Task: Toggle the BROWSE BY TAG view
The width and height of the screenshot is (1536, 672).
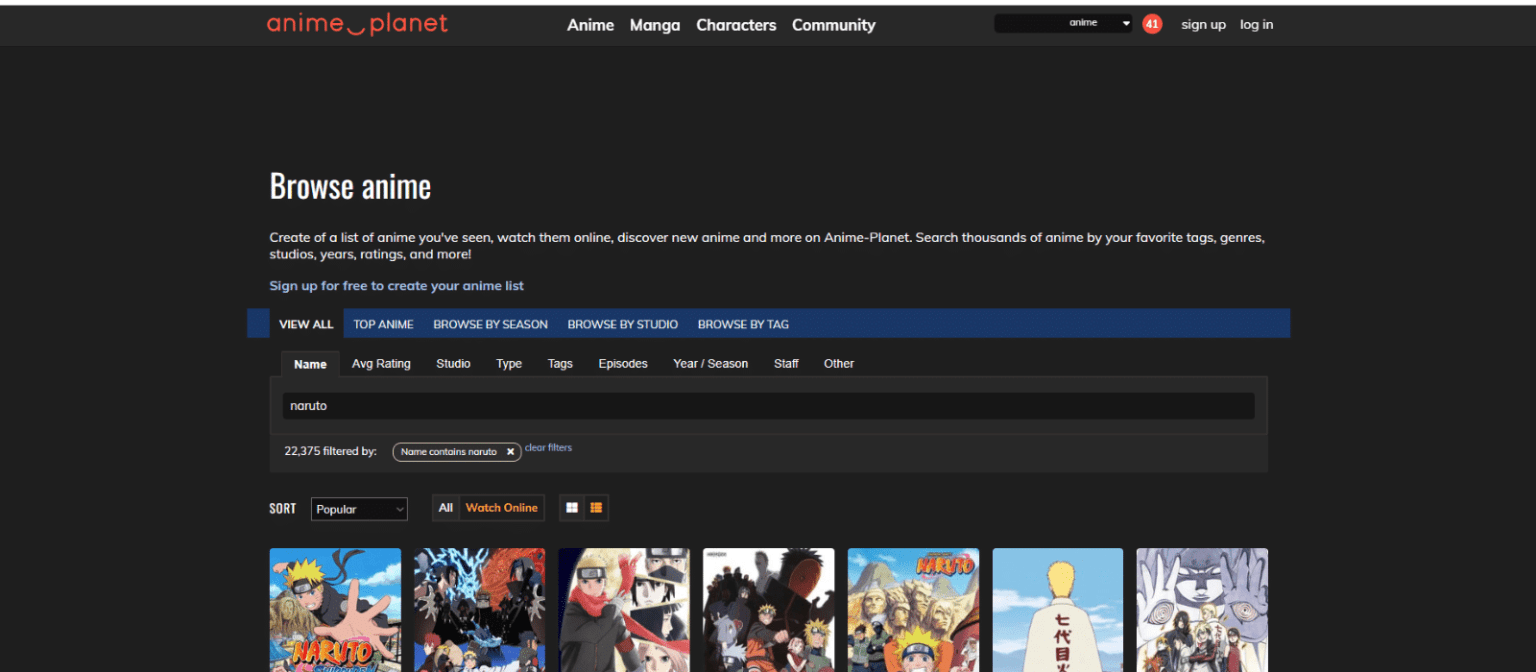Action: tap(743, 323)
